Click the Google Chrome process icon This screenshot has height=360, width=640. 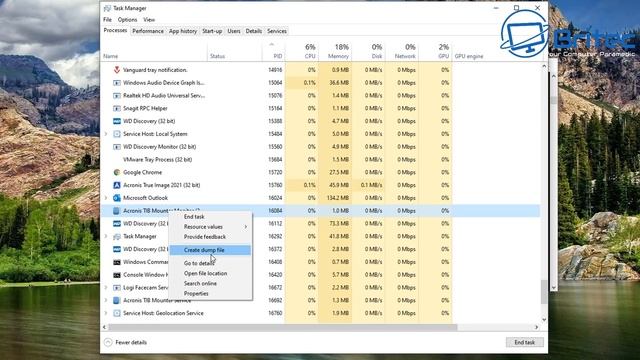click(117, 172)
